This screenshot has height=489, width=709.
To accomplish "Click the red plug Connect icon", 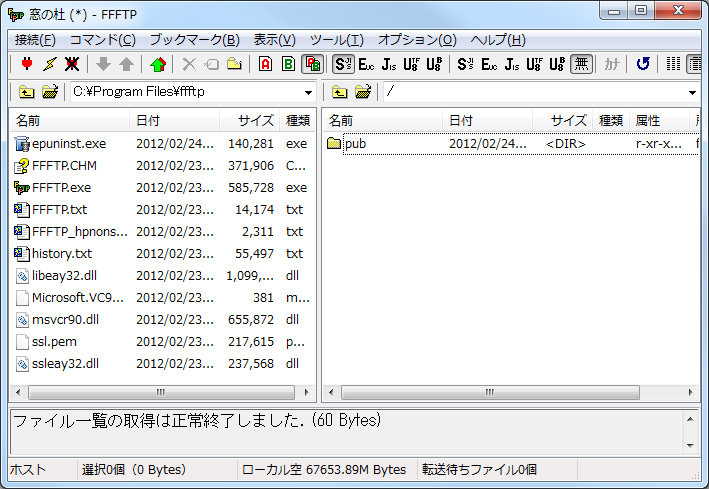I will [27, 64].
